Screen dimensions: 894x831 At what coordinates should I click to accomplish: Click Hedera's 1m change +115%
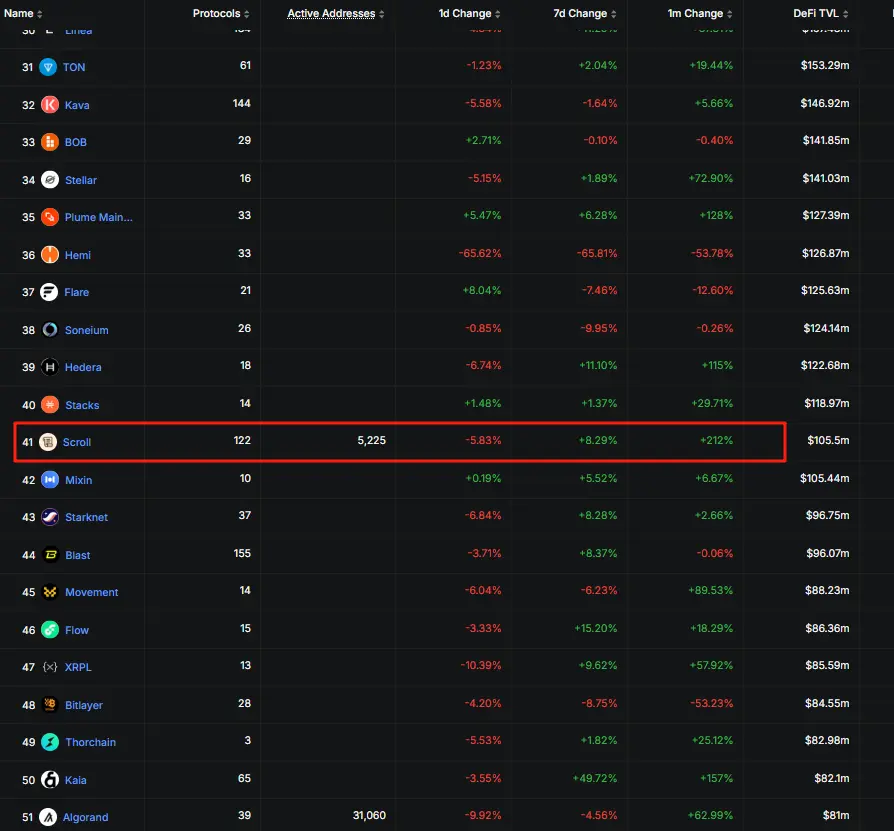717,365
